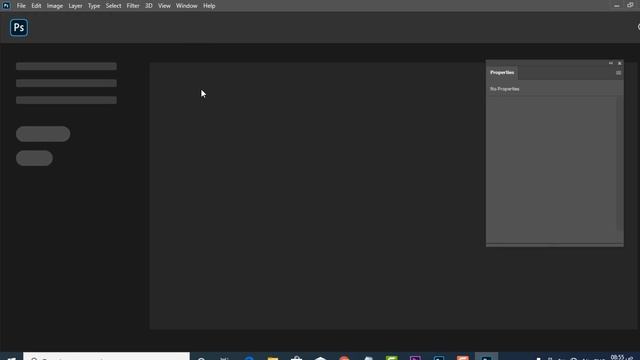Click the "No Properties" text
Viewport: 640px width, 360px height.
(504, 89)
